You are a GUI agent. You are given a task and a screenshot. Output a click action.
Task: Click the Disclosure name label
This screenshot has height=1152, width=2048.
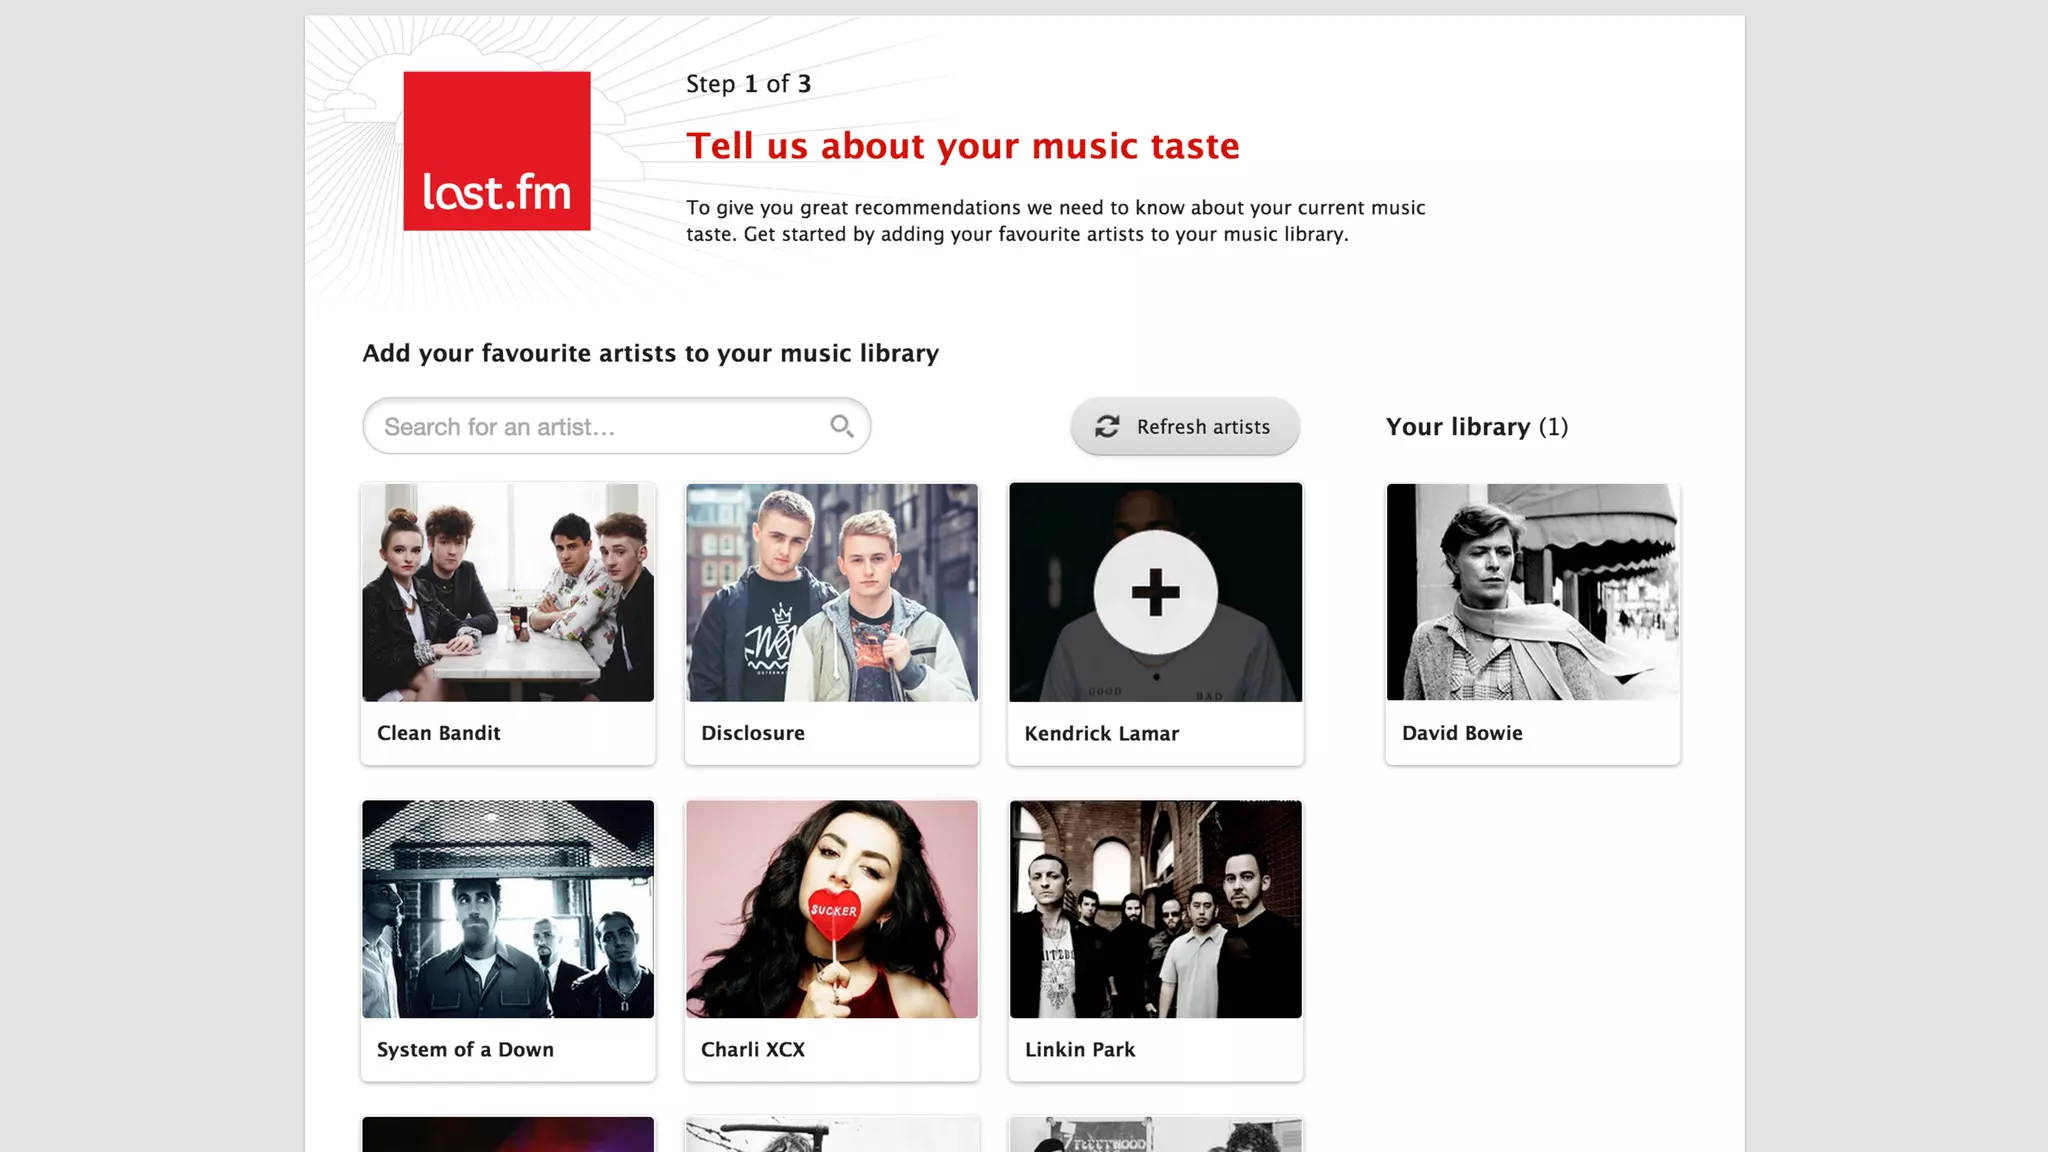(753, 733)
